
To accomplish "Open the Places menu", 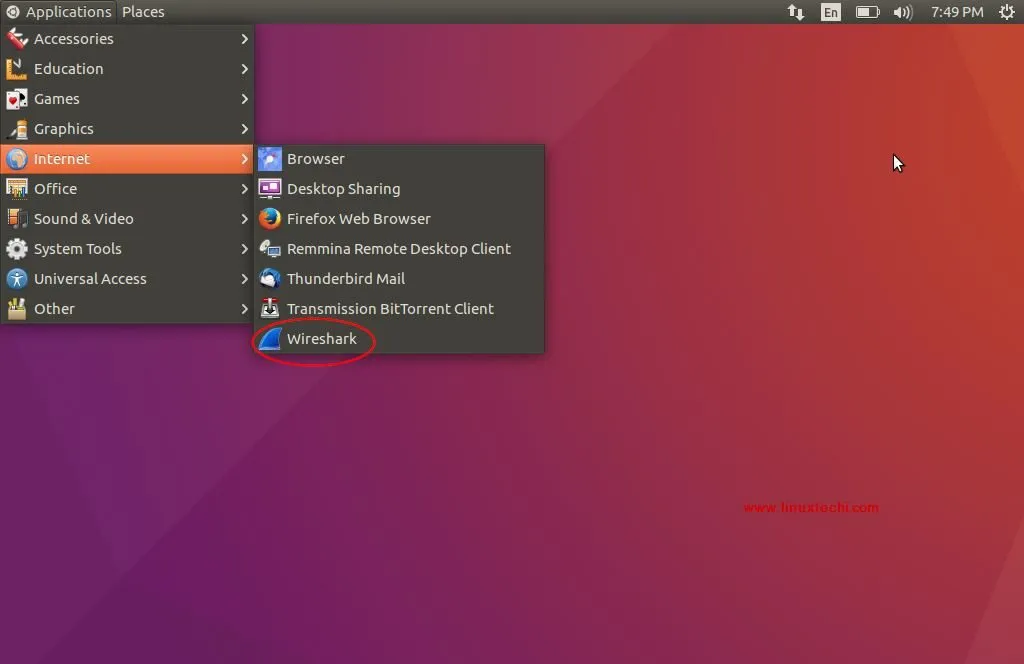I will [x=142, y=11].
